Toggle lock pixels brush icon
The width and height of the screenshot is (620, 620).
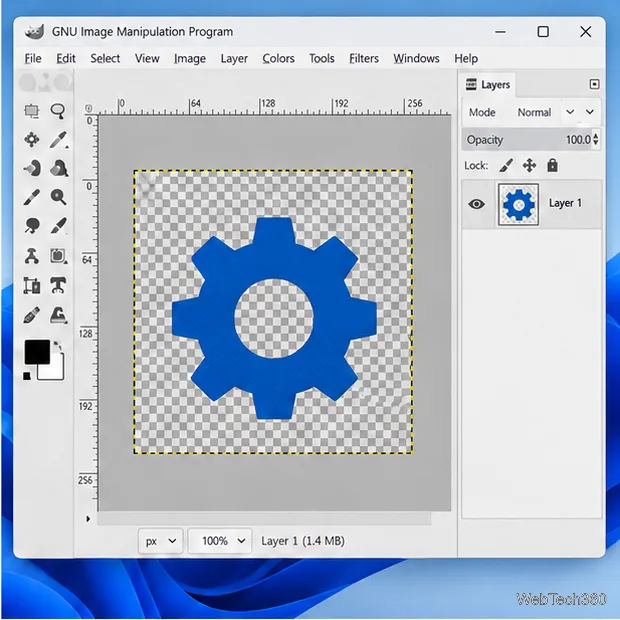point(506,165)
